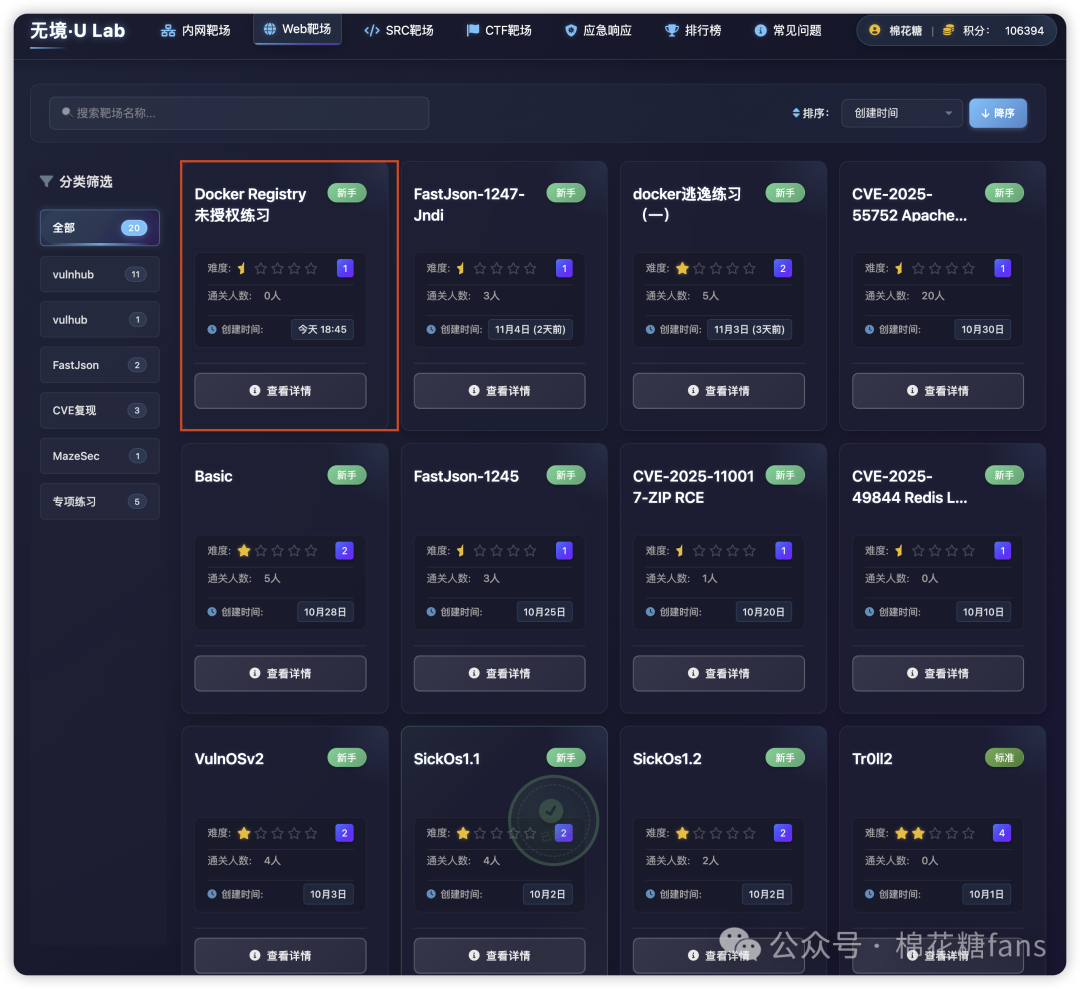
Task: Click 查看详情 on the Basic card
Action: pos(280,674)
